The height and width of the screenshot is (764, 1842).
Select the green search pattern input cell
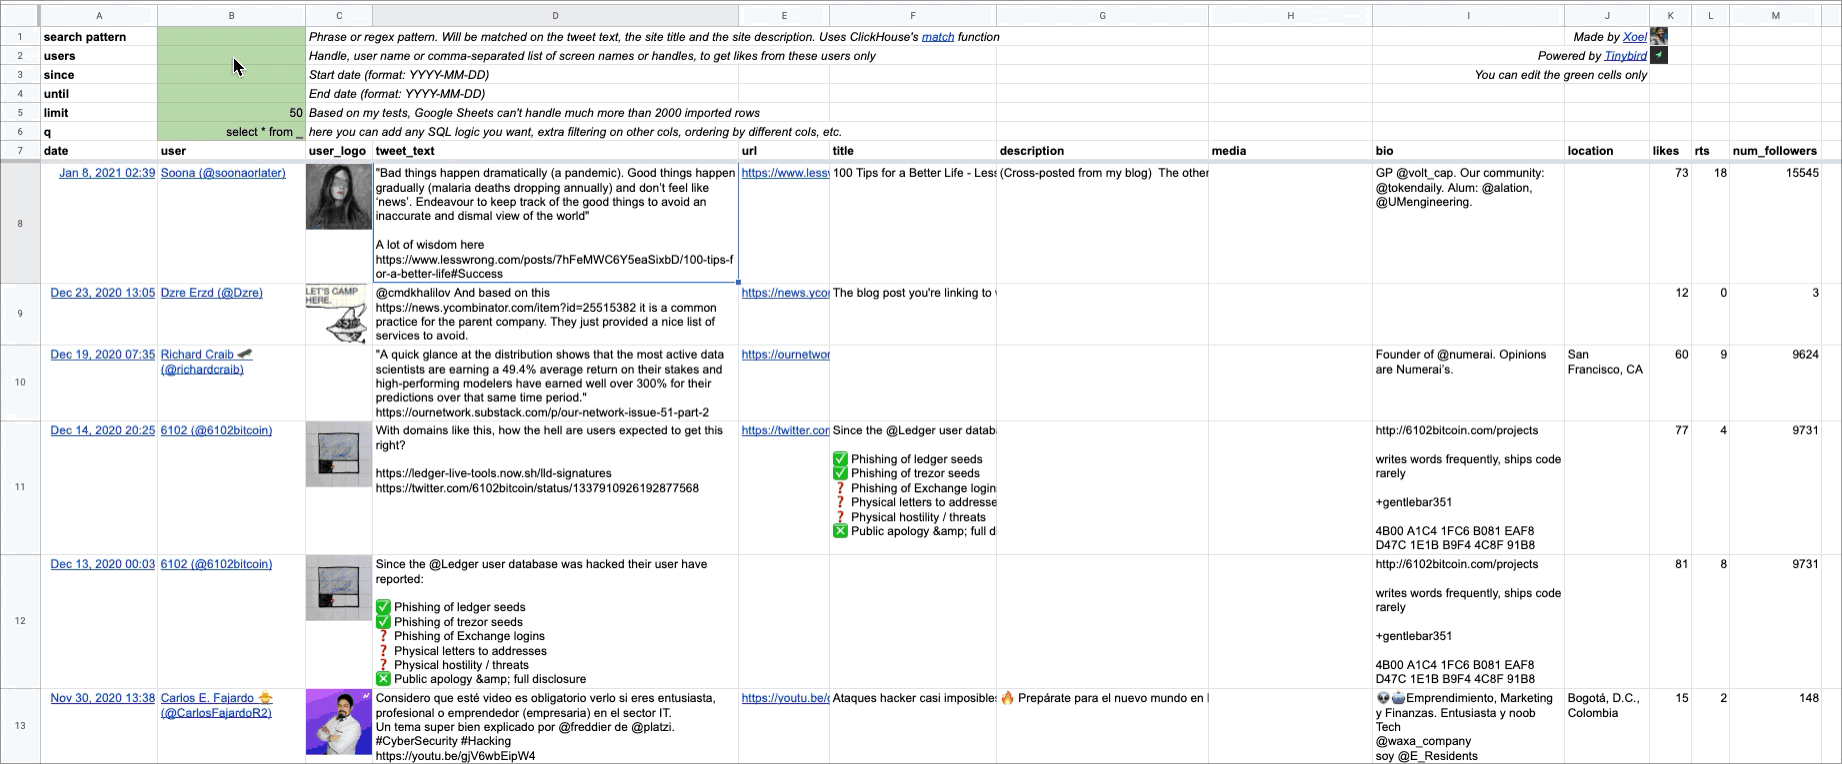click(x=231, y=37)
